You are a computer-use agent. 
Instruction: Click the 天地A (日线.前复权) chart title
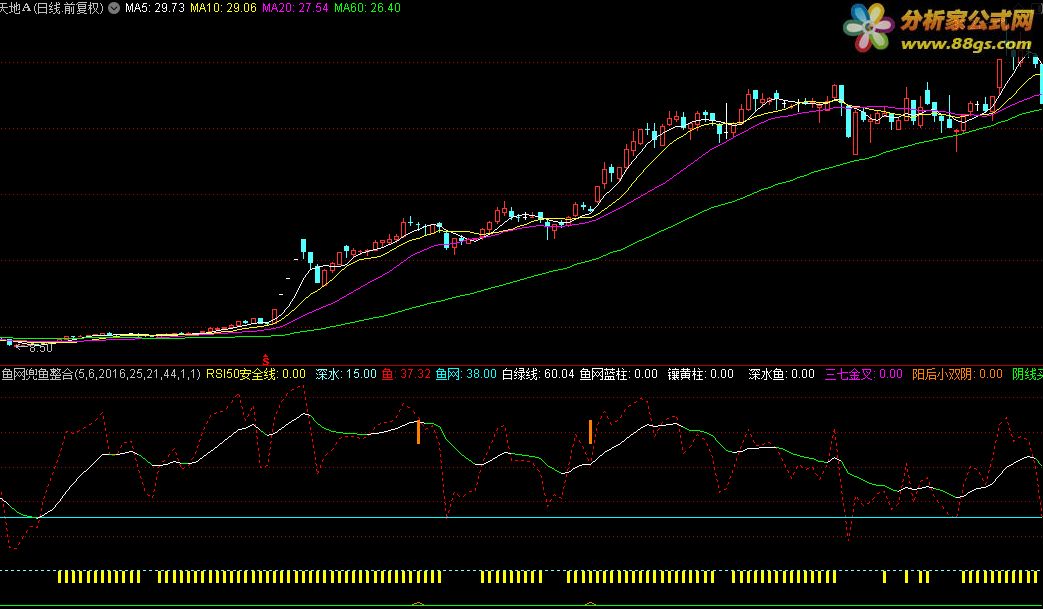click(x=52, y=8)
